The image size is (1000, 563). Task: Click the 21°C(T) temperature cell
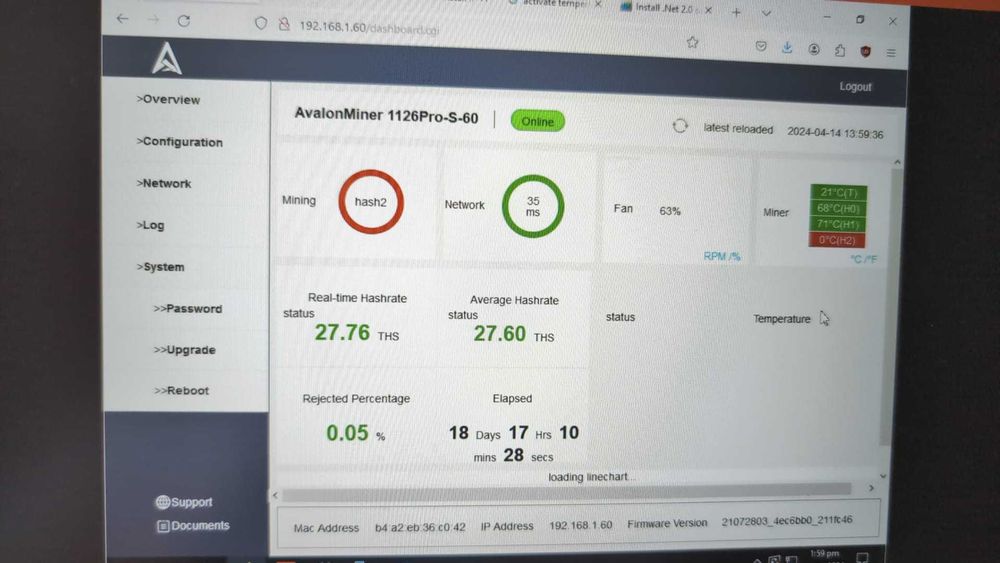click(x=838, y=192)
